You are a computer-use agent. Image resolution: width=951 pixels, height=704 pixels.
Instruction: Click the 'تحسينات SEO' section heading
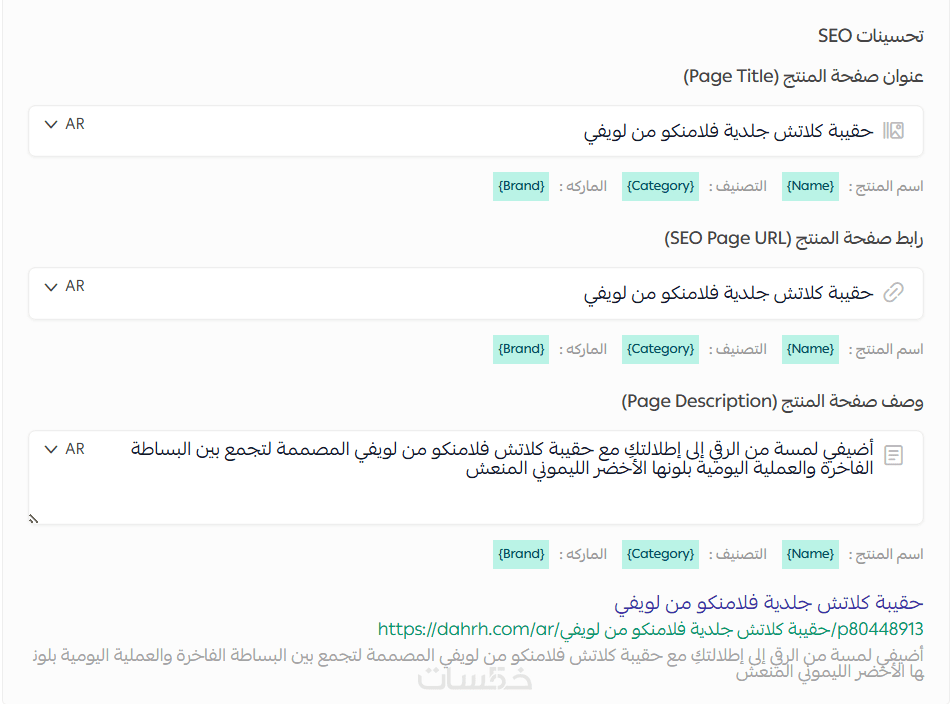point(870,36)
